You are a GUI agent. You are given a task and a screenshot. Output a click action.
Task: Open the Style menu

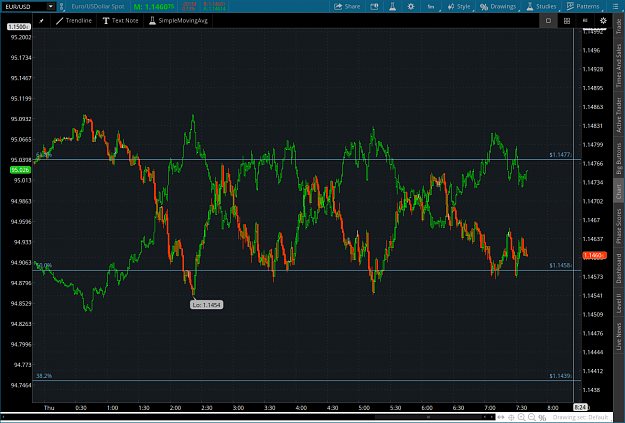[459, 6]
